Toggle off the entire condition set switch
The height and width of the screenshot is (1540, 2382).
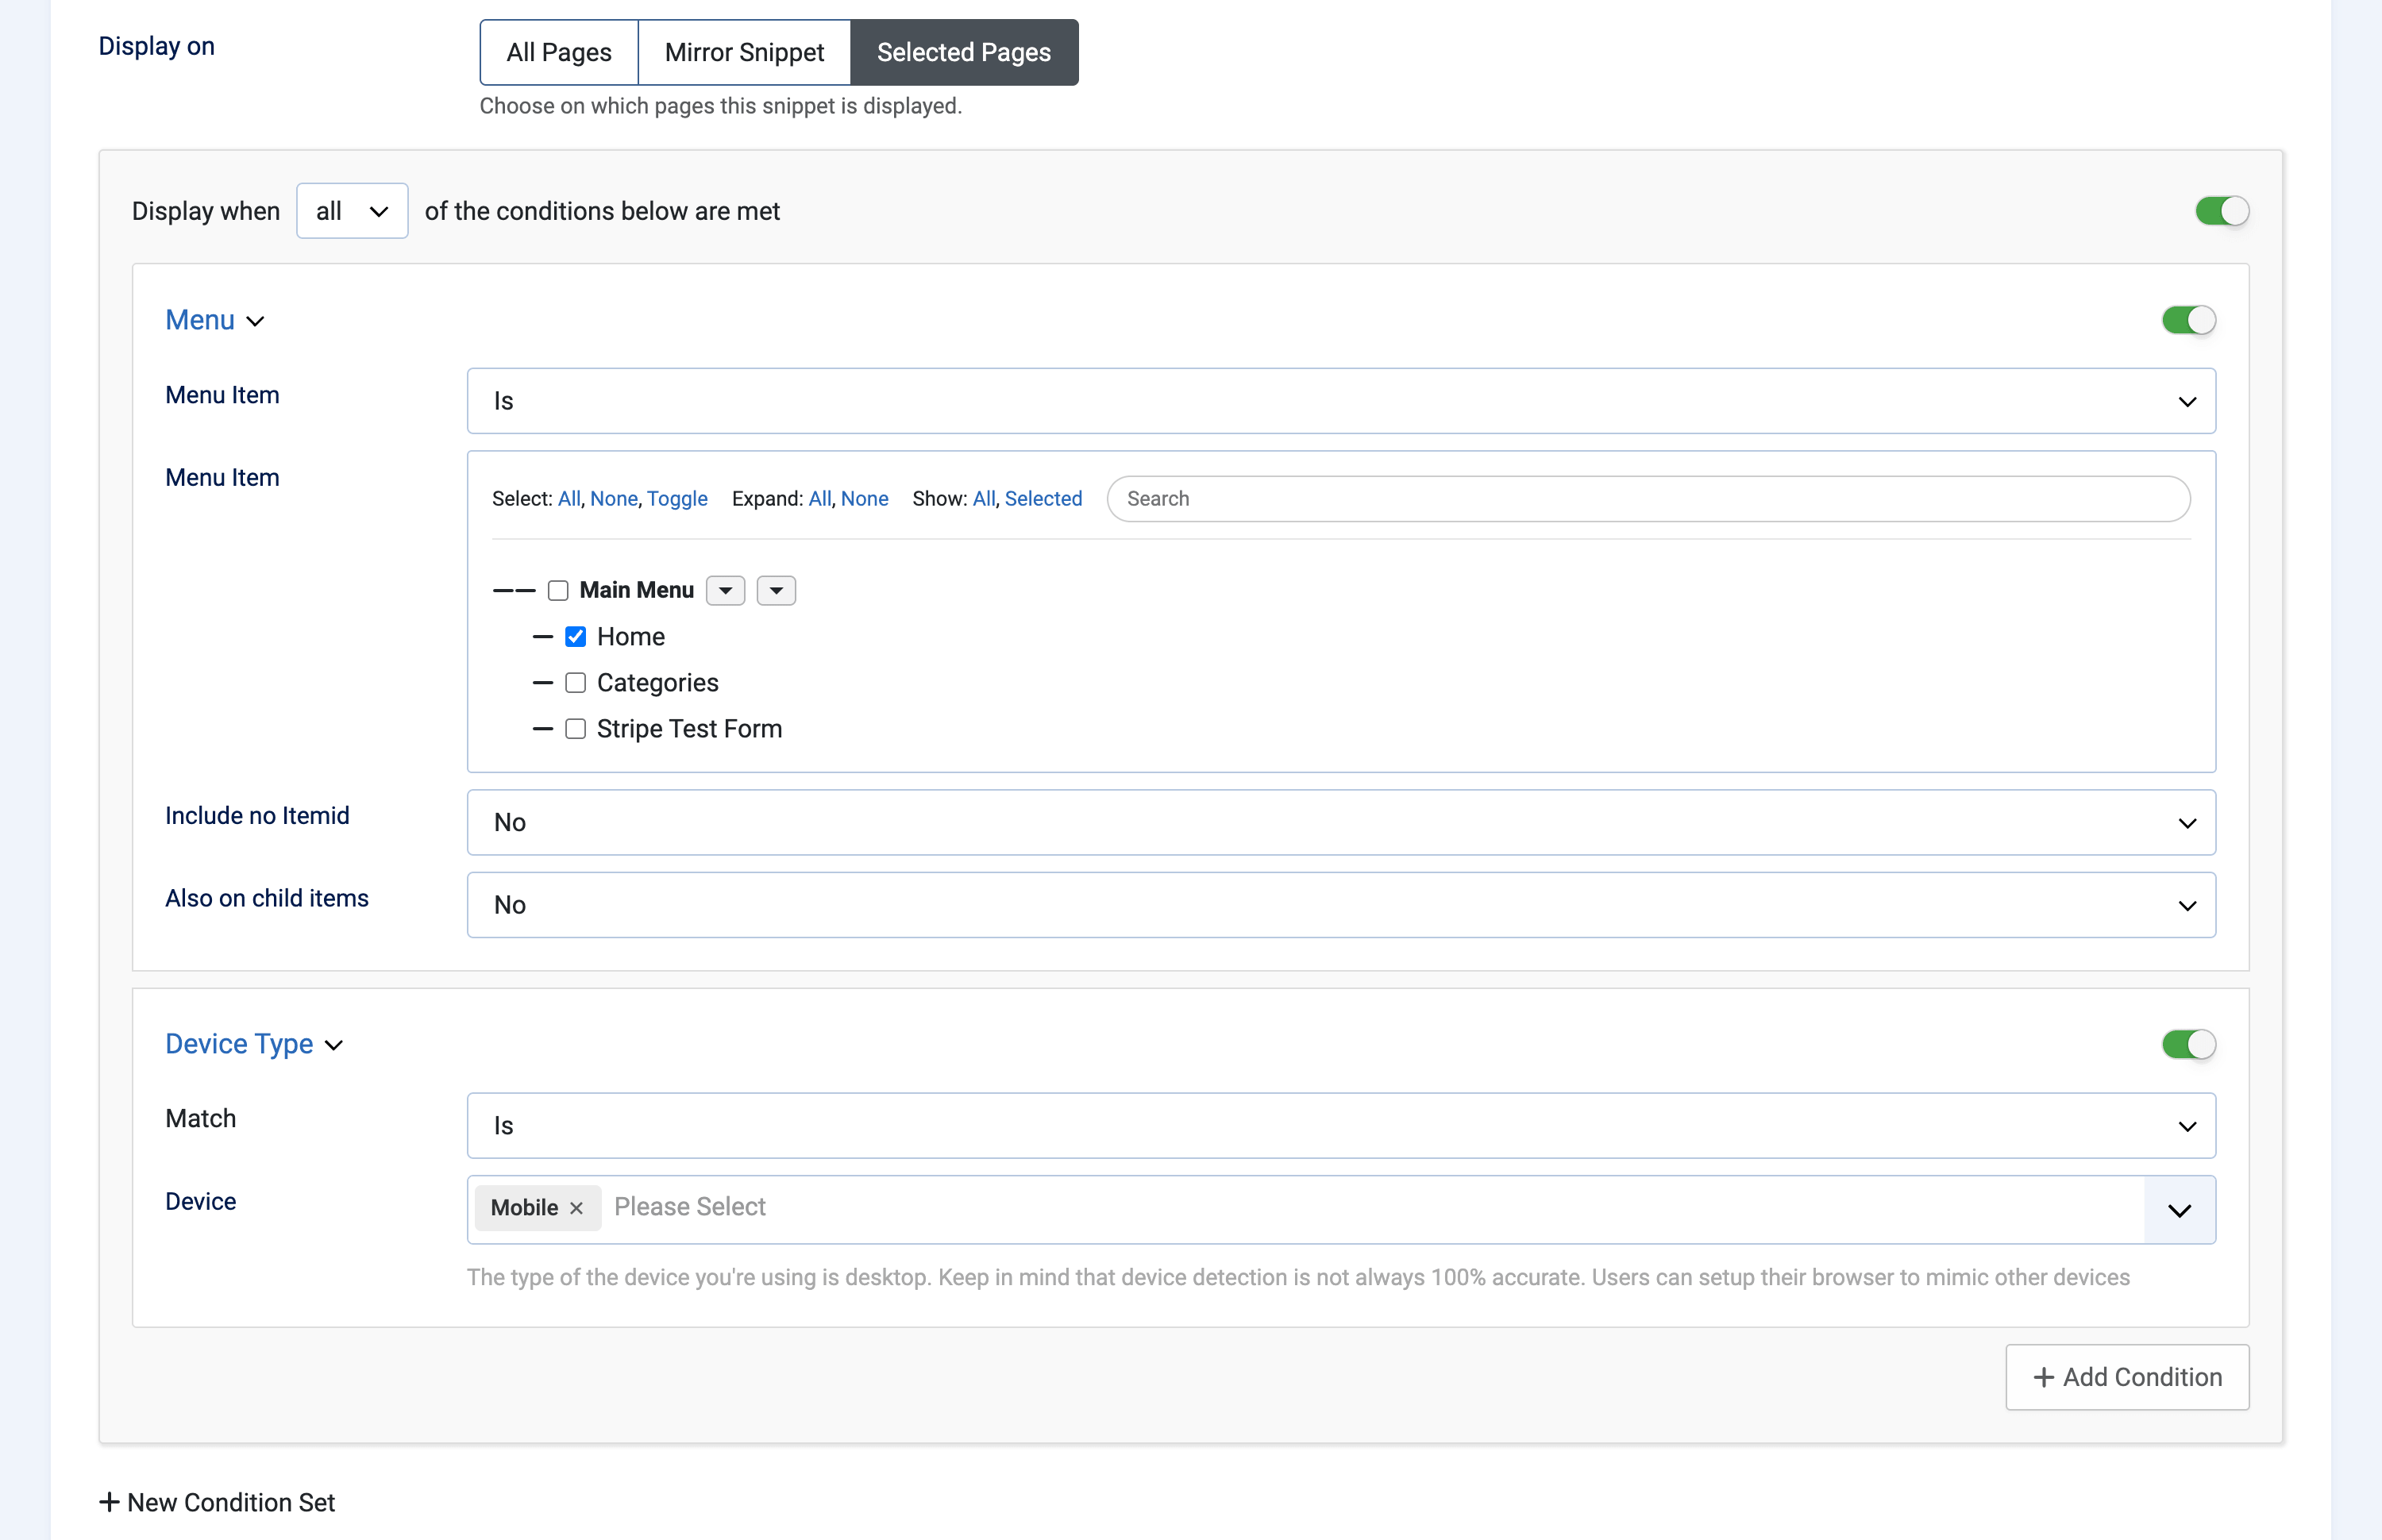tap(2222, 211)
